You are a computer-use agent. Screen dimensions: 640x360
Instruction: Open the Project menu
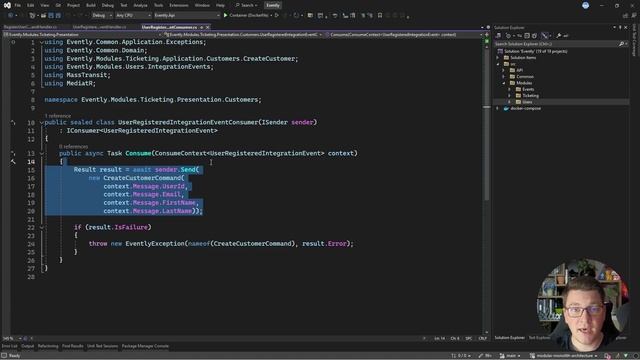click(x=73, y=5)
